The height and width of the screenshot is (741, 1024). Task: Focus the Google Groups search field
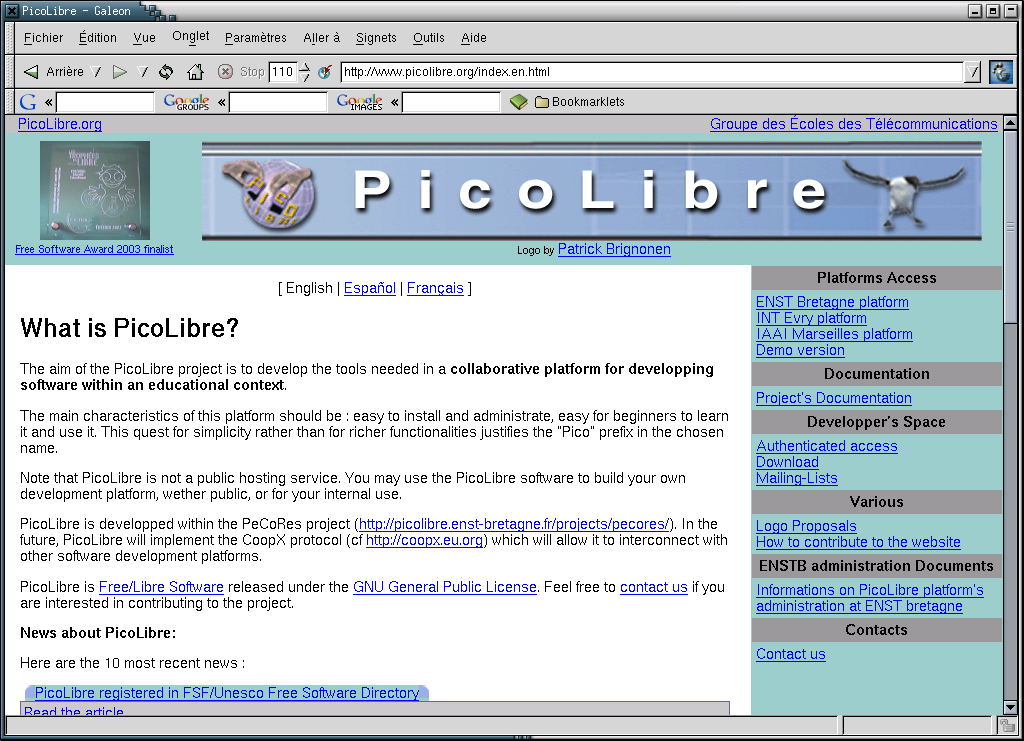pos(278,102)
